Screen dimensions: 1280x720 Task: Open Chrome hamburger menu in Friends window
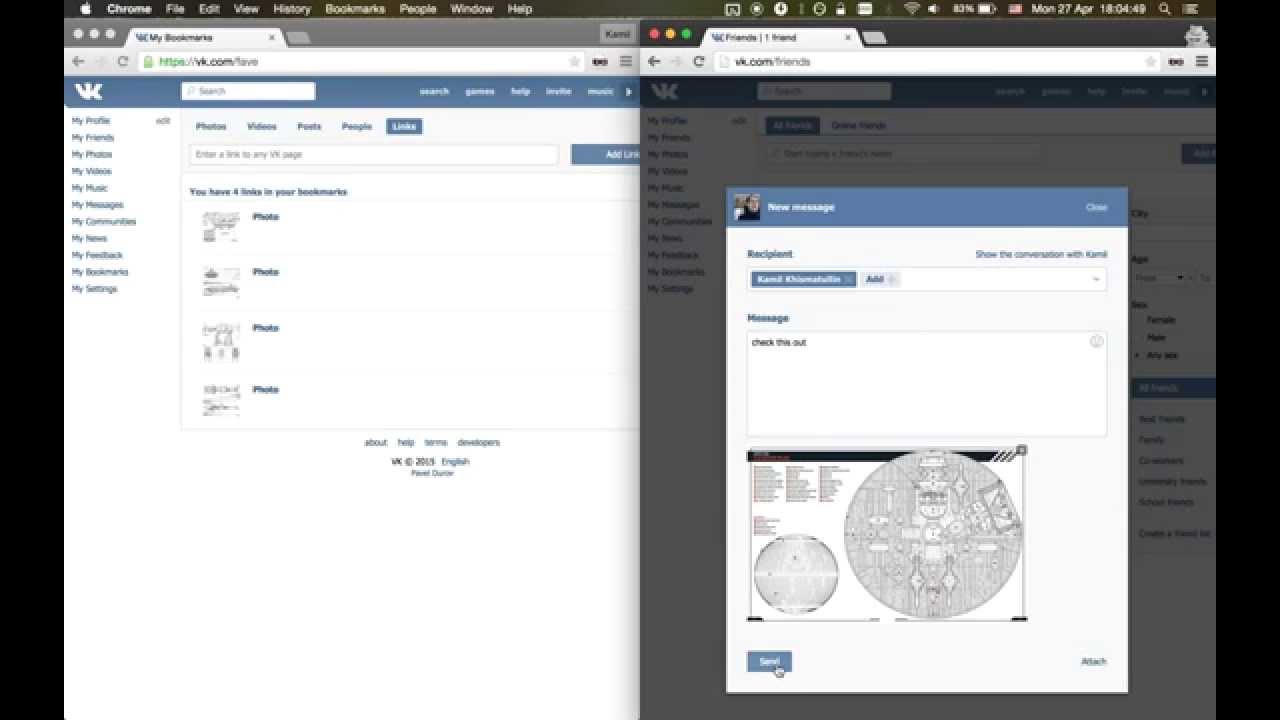click(1202, 61)
